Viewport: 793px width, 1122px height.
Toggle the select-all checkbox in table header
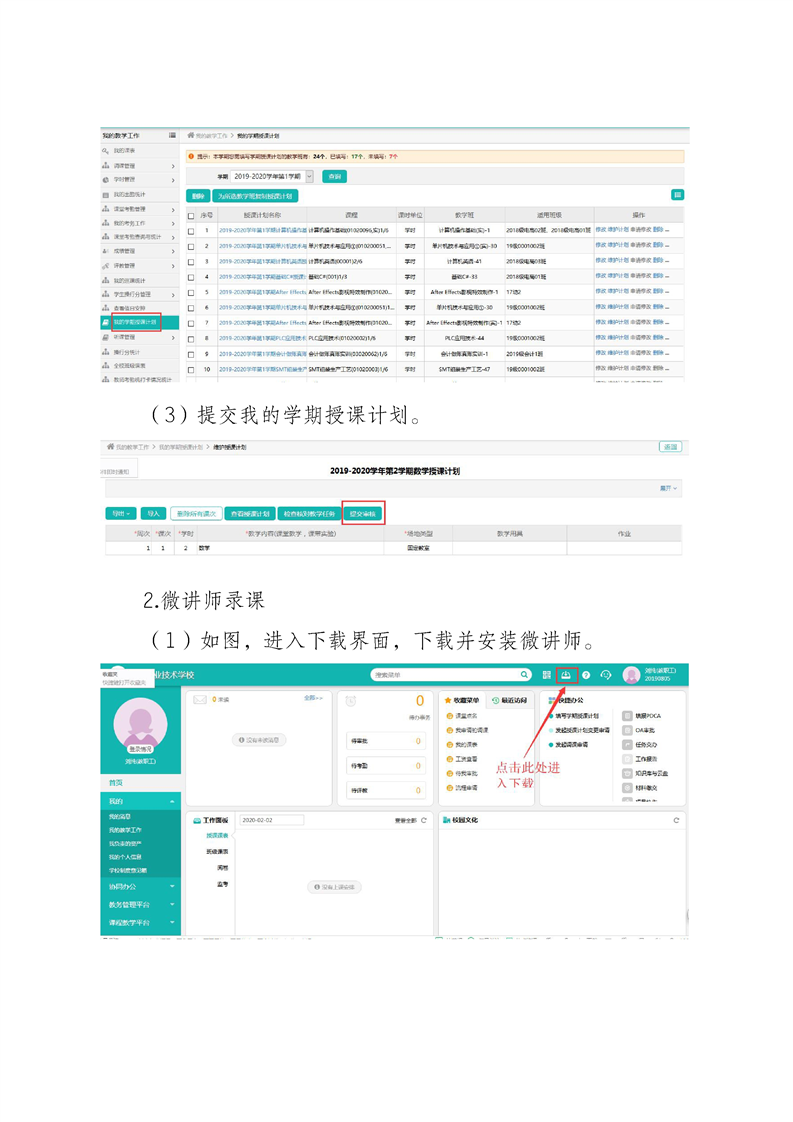pos(191,215)
